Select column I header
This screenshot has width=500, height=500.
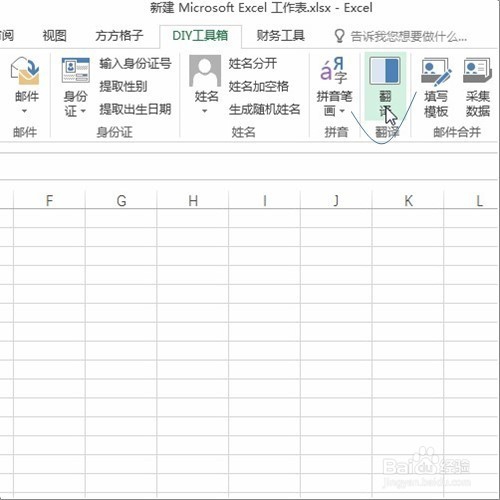pyautogui.click(x=264, y=201)
